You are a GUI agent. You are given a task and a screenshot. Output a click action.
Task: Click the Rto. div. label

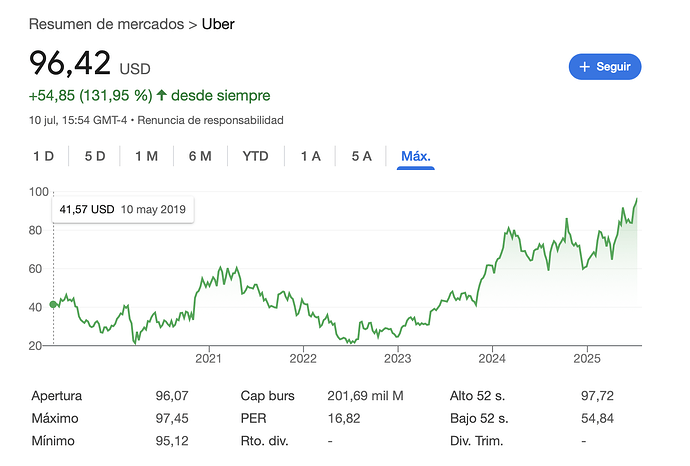tap(264, 440)
